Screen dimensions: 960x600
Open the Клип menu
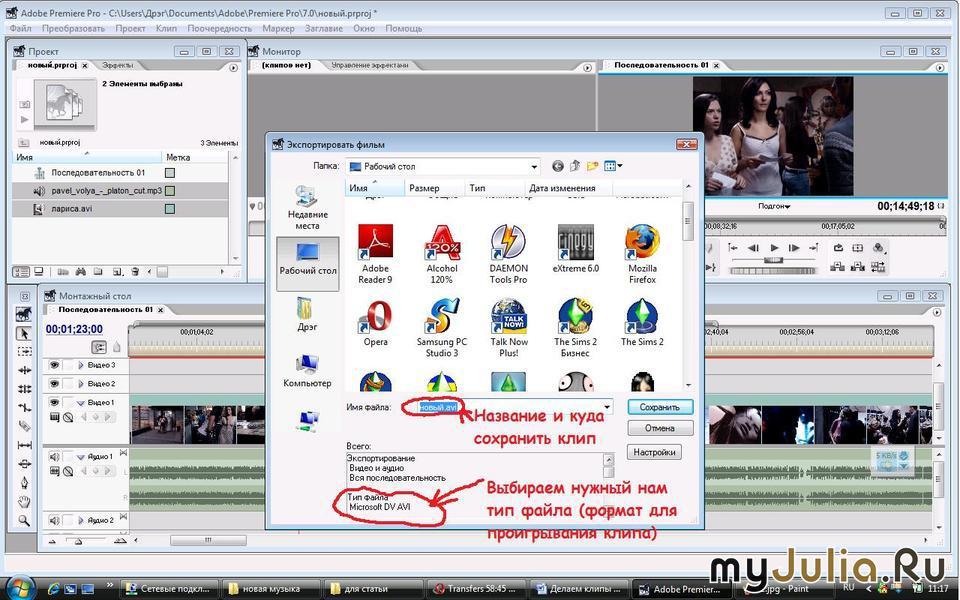pos(166,28)
